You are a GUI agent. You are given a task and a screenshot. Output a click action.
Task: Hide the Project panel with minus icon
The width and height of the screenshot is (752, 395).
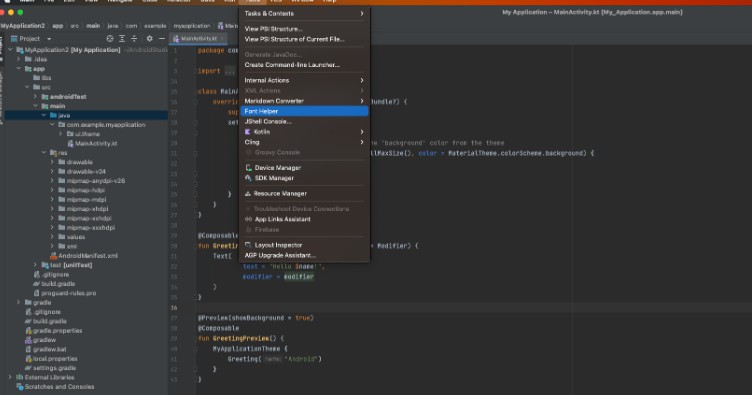[x=162, y=38]
